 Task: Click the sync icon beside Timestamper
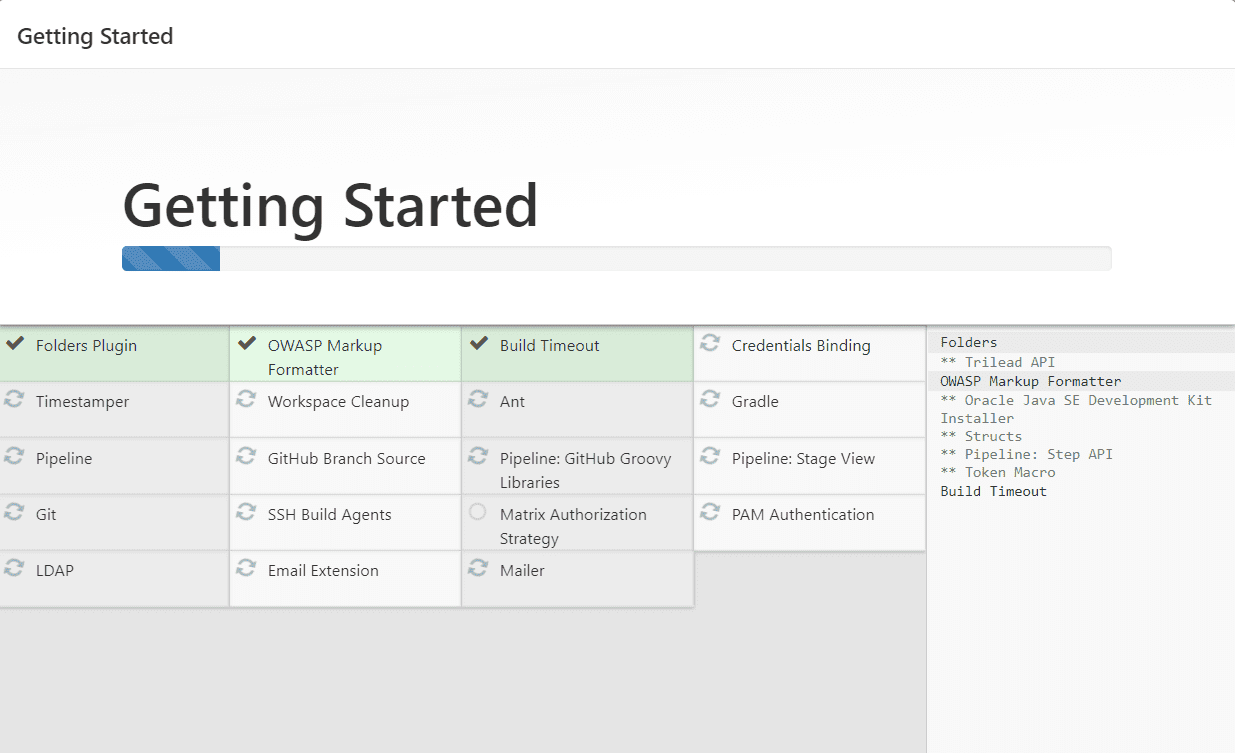(x=14, y=399)
